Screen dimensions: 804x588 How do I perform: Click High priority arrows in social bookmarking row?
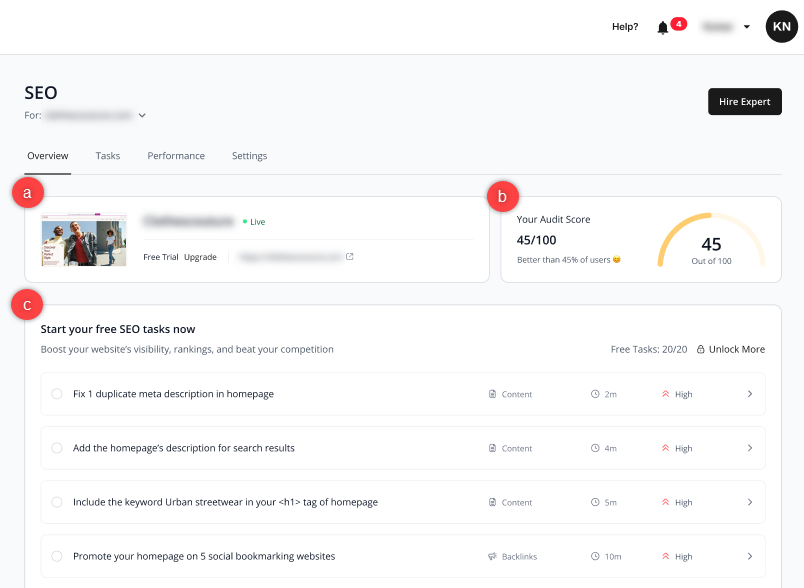(666, 556)
